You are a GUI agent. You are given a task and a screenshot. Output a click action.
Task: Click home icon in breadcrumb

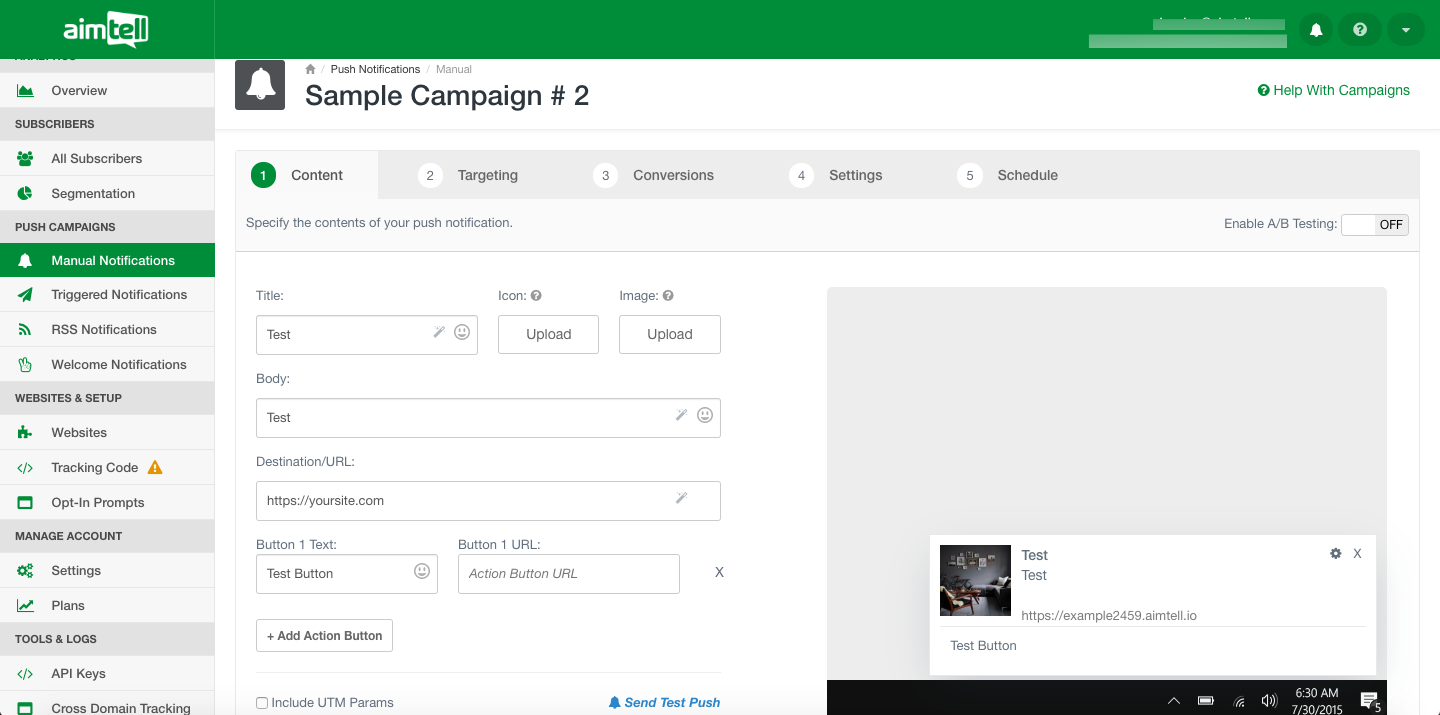click(311, 69)
